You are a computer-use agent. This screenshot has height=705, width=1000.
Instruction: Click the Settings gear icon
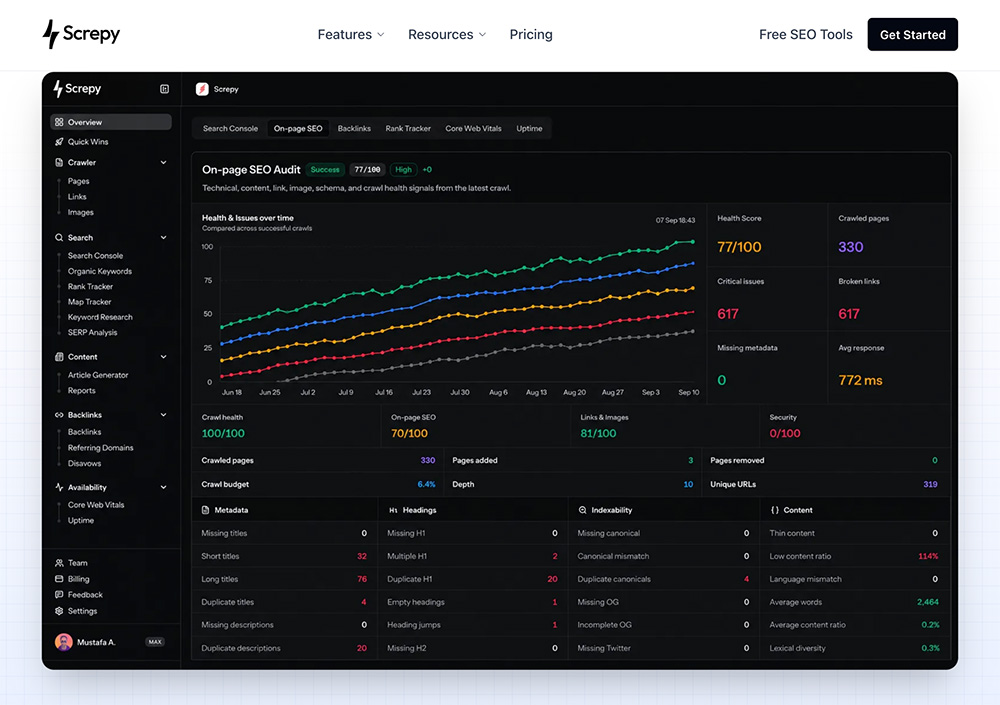tap(59, 611)
